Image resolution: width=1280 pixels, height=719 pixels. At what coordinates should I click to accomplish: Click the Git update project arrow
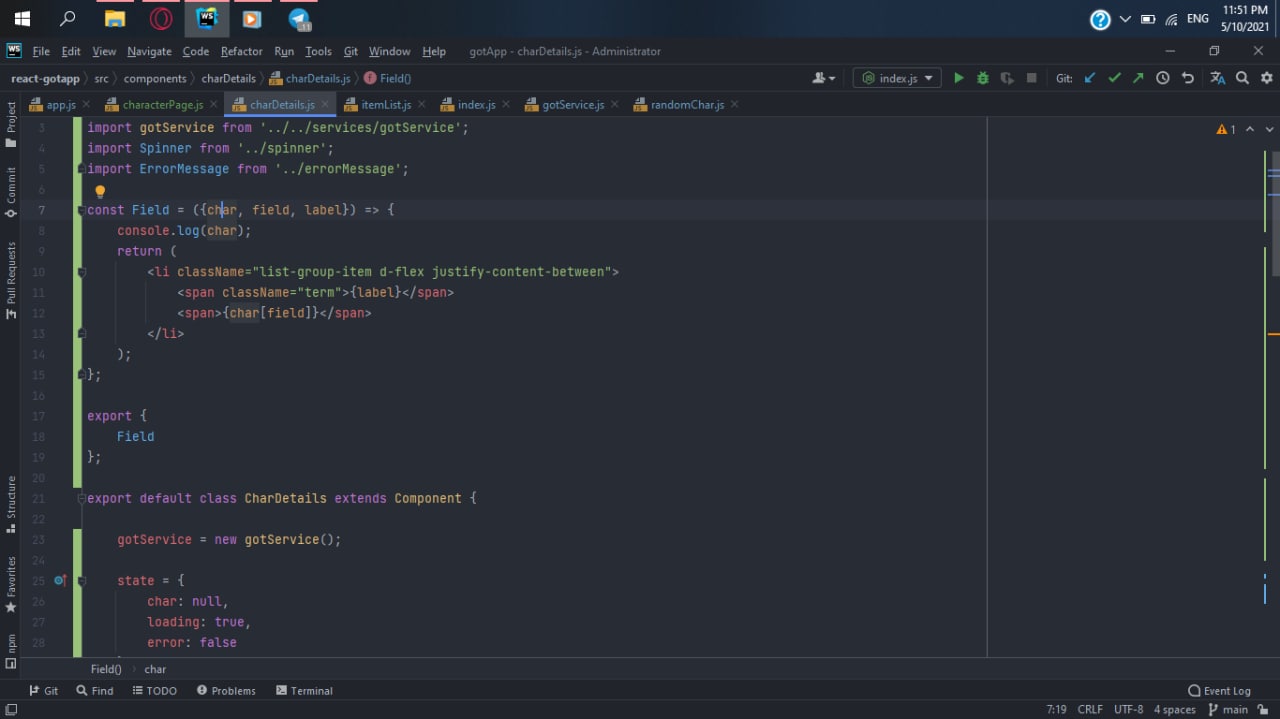pyautogui.click(x=1090, y=78)
